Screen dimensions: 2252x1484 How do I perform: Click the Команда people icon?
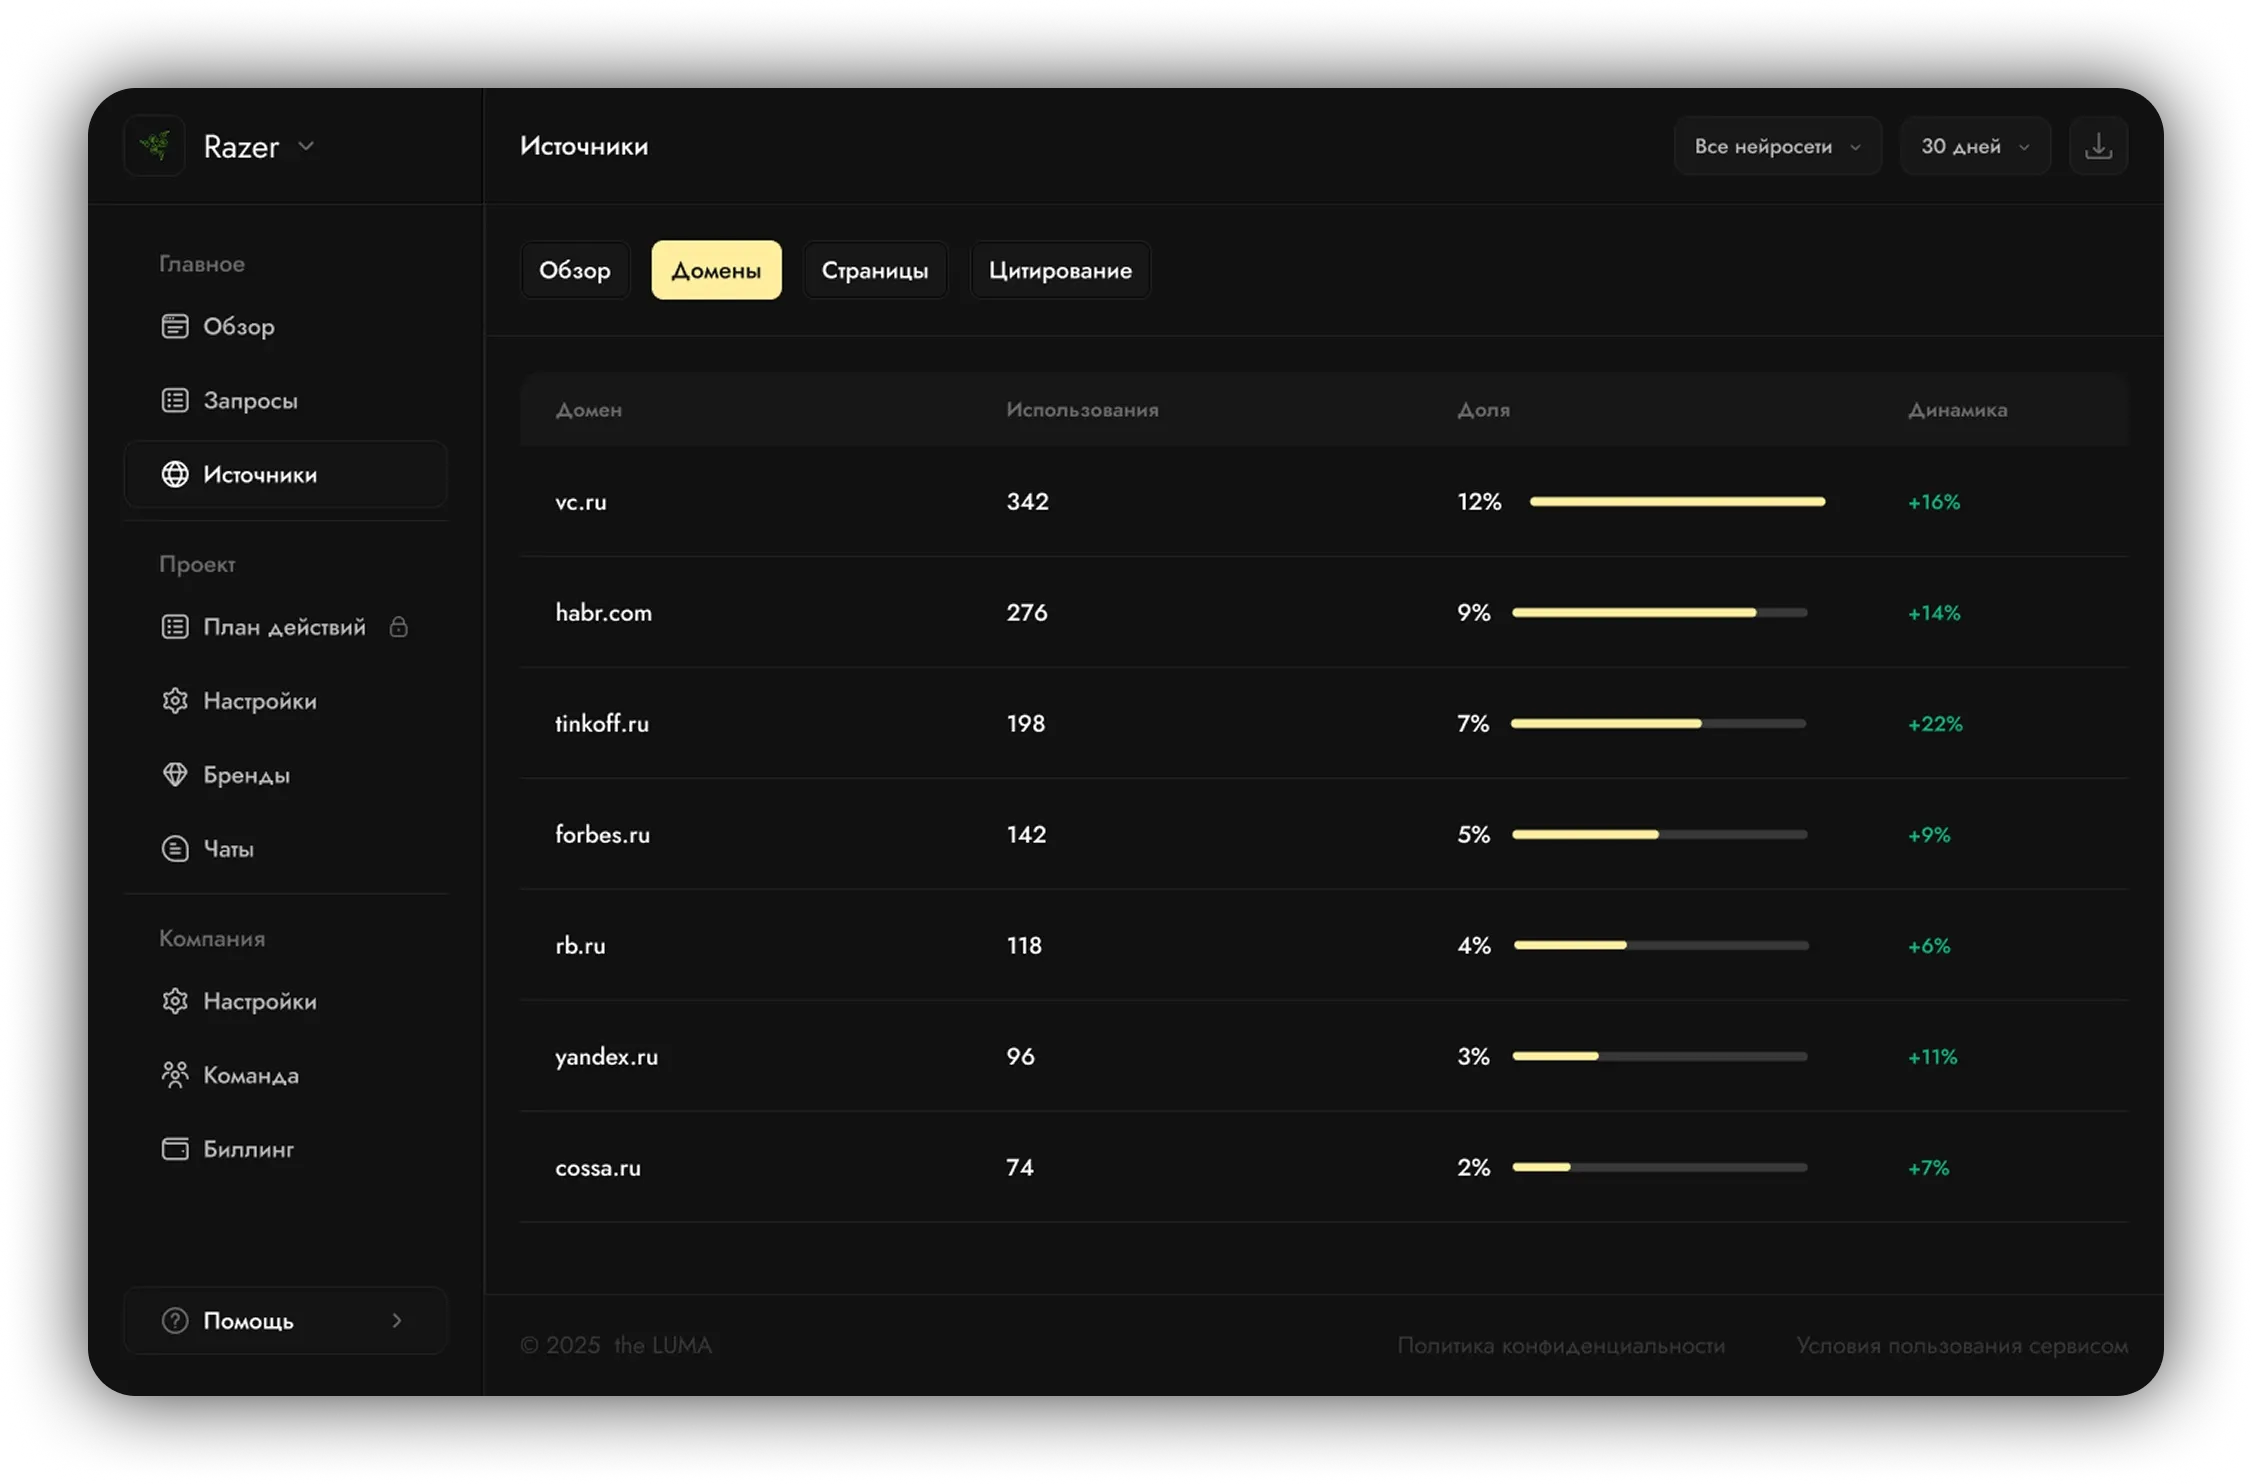tap(175, 1075)
